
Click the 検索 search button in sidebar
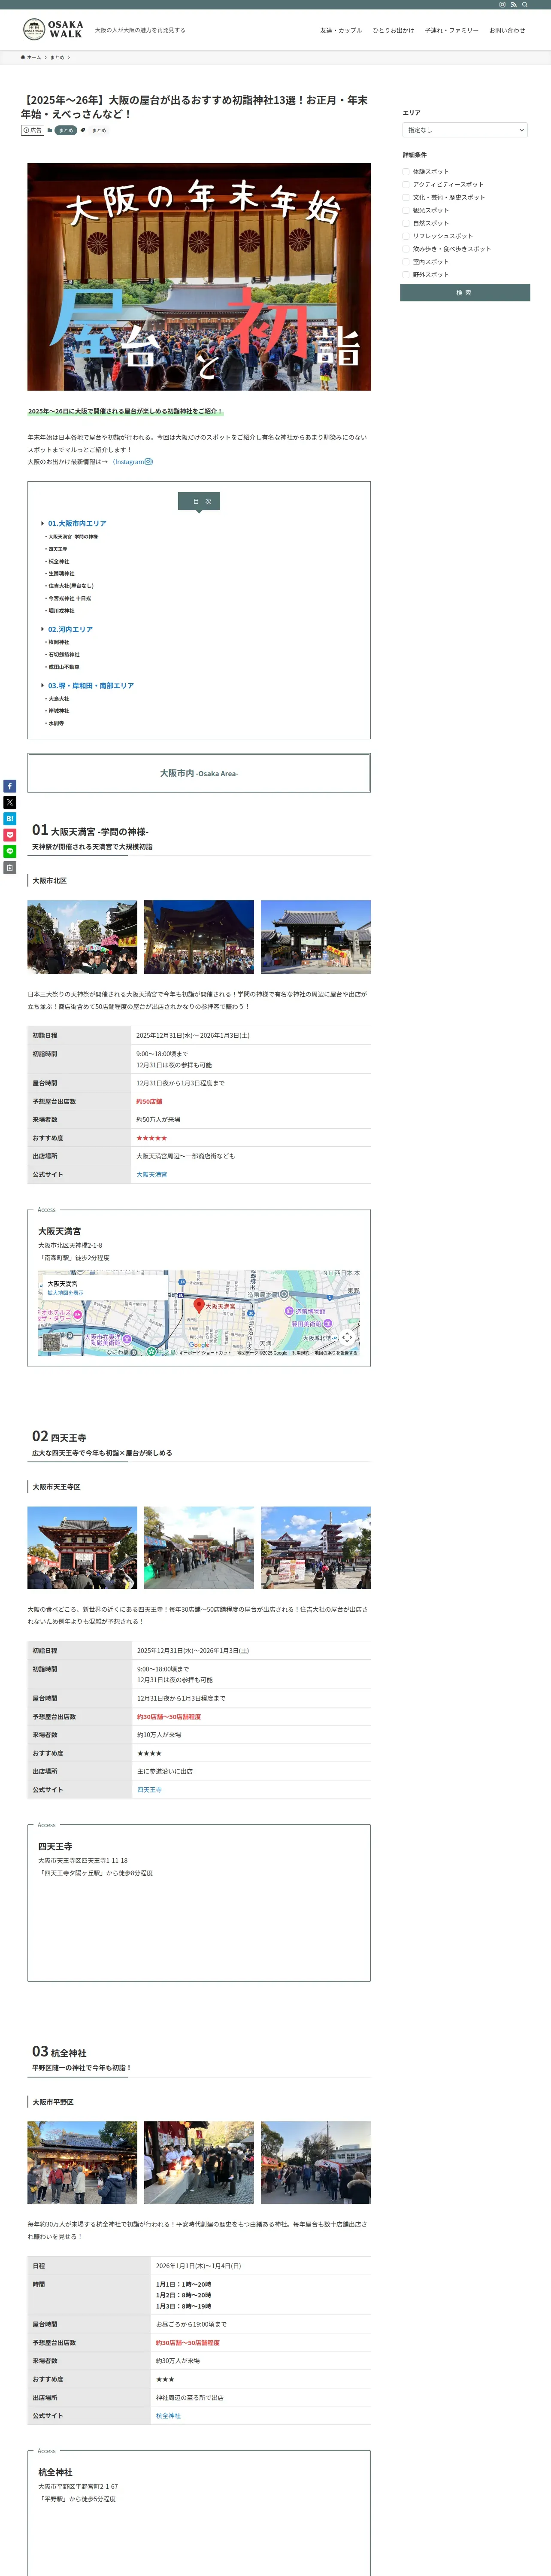465,292
